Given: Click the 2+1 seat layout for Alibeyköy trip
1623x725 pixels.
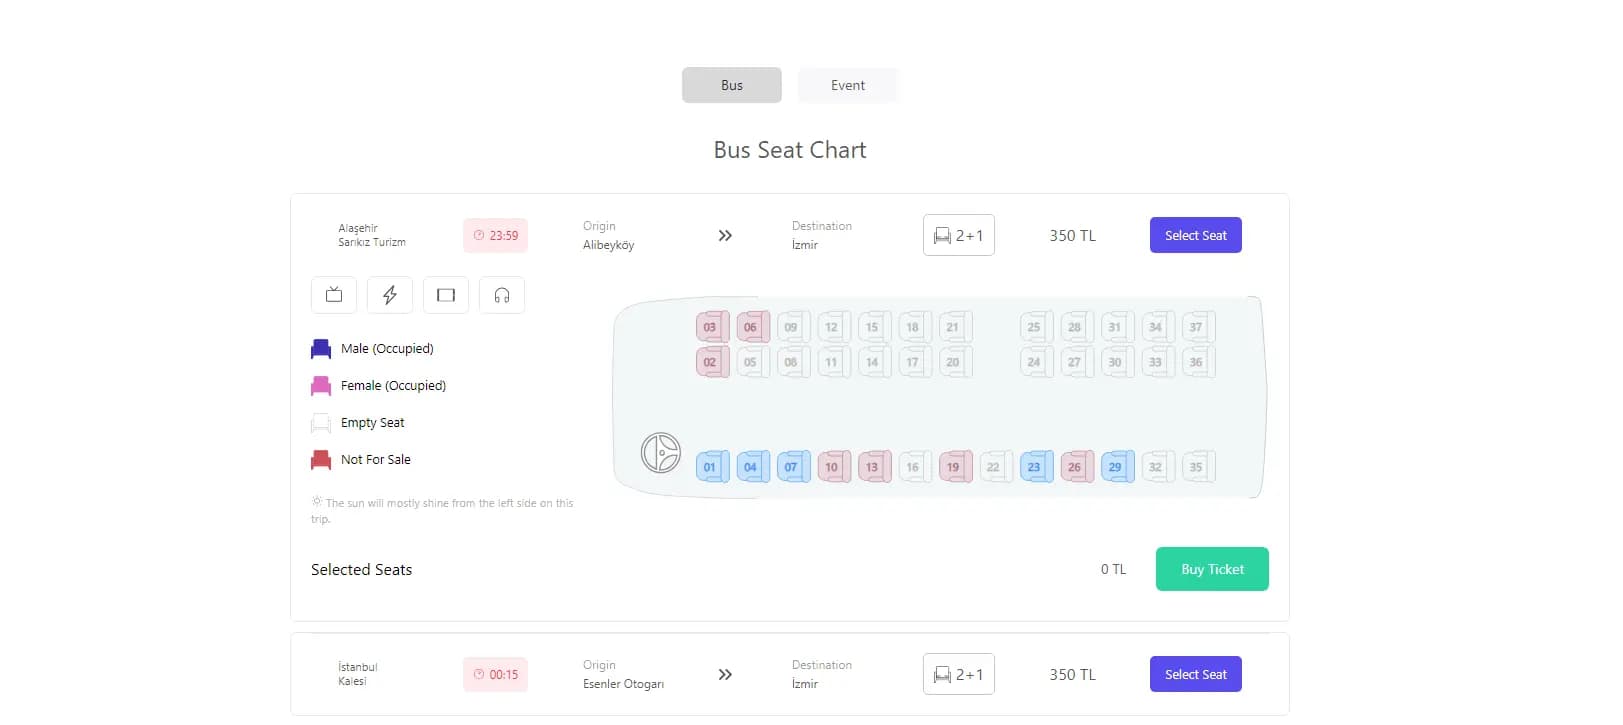Looking at the screenshot, I should coord(958,235).
